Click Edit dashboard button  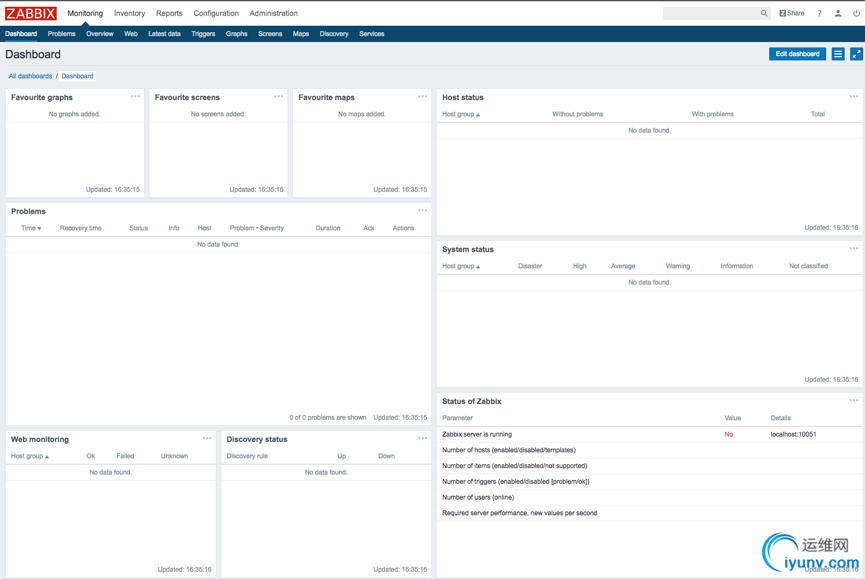(x=797, y=54)
